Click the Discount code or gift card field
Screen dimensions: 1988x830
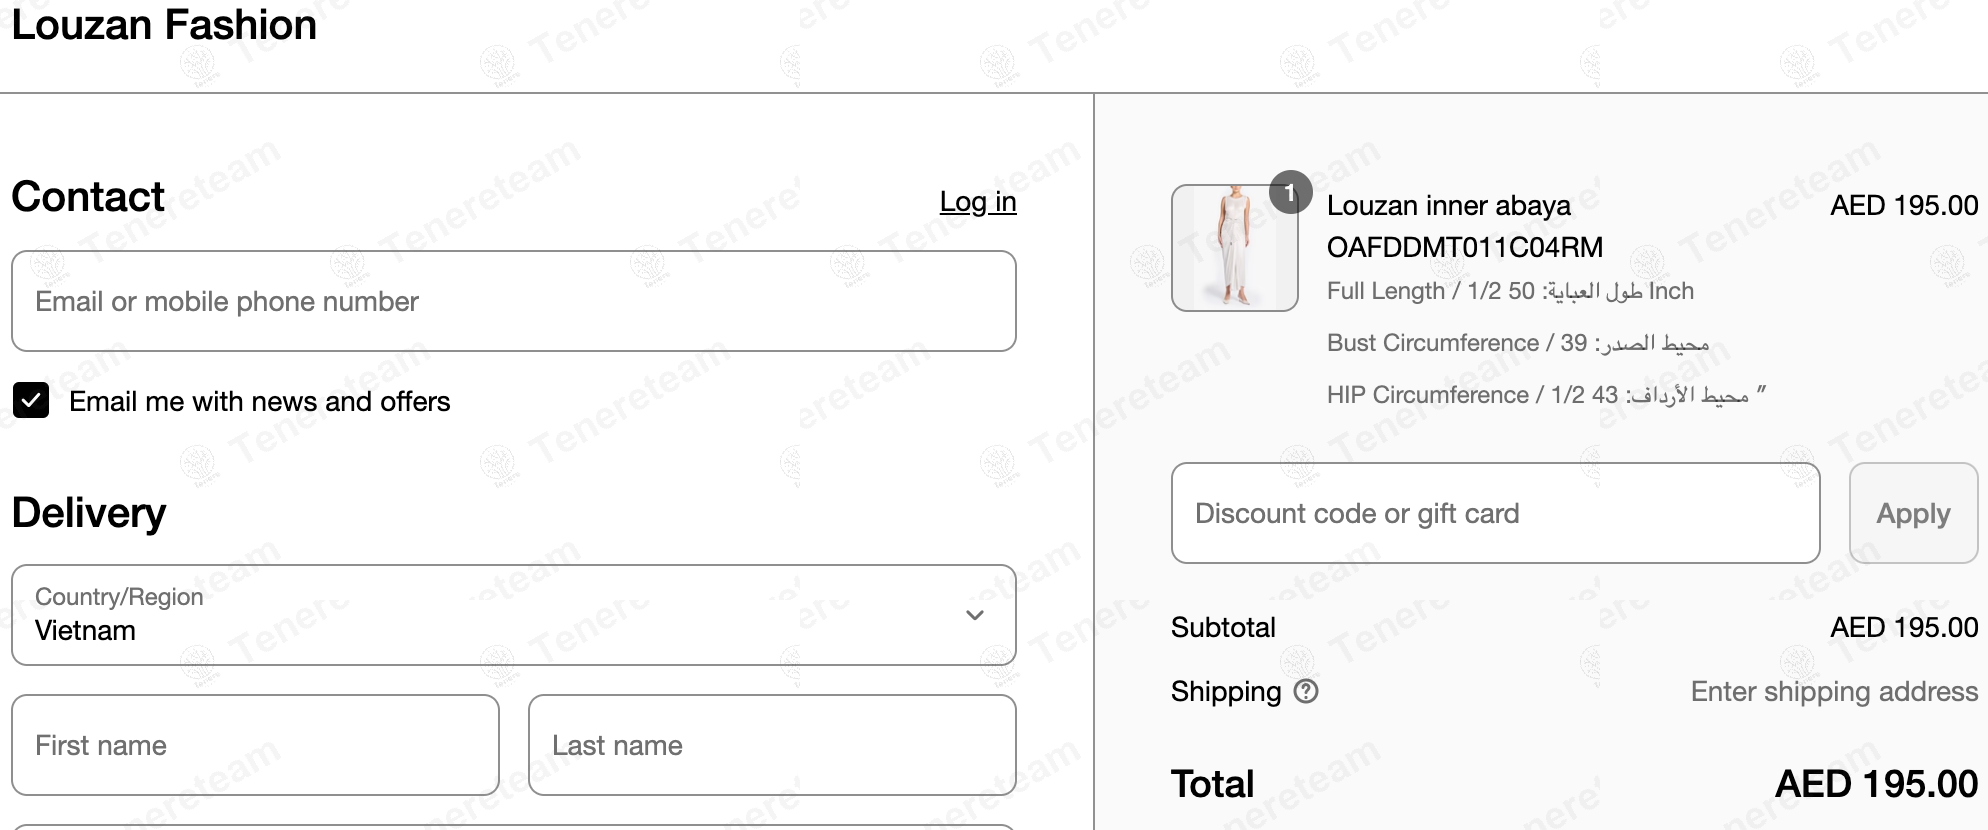pos(1495,513)
